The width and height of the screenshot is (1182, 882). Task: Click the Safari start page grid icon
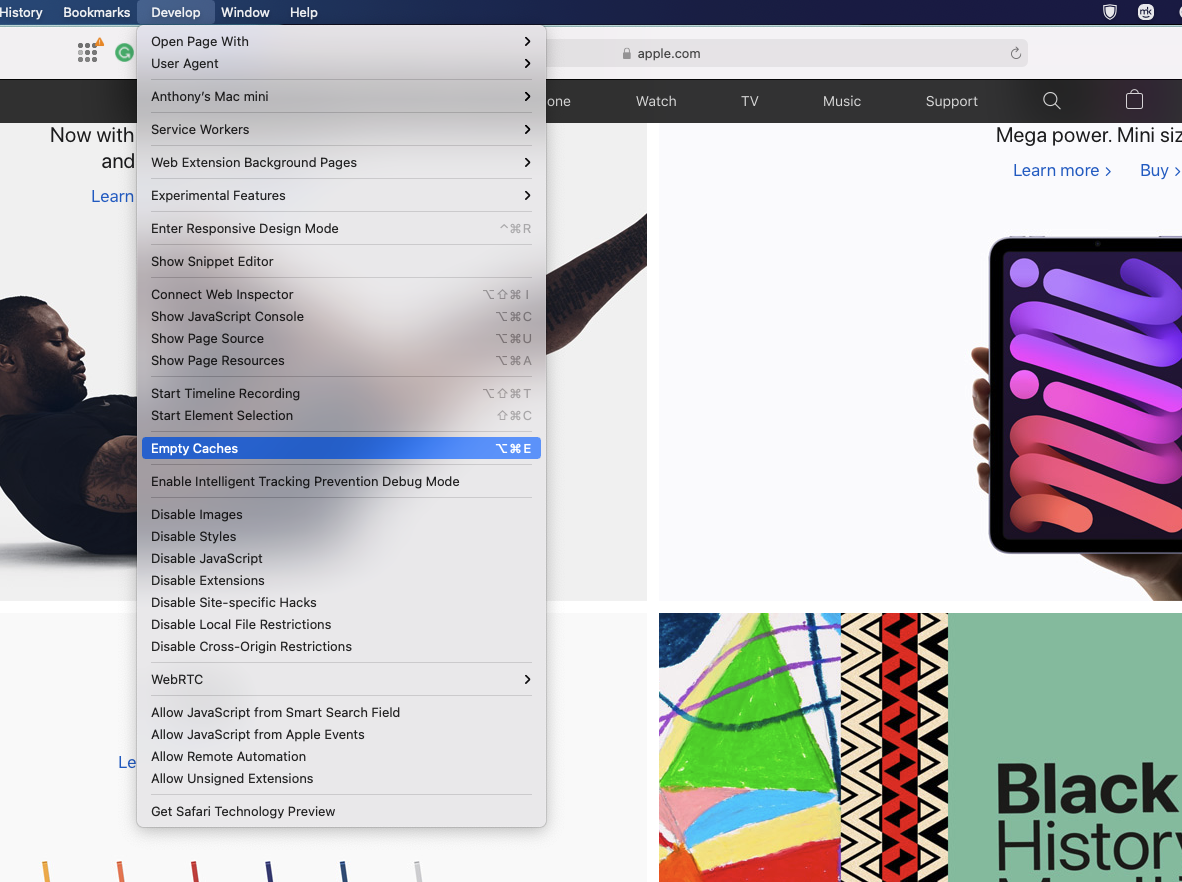(87, 52)
